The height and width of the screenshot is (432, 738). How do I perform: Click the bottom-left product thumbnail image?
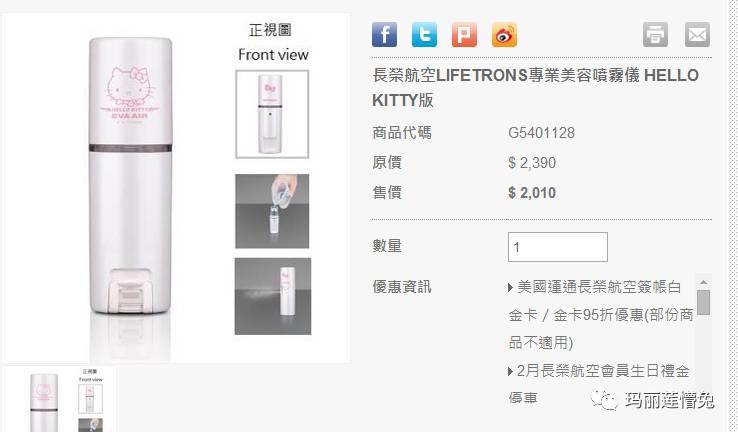click(x=59, y=400)
